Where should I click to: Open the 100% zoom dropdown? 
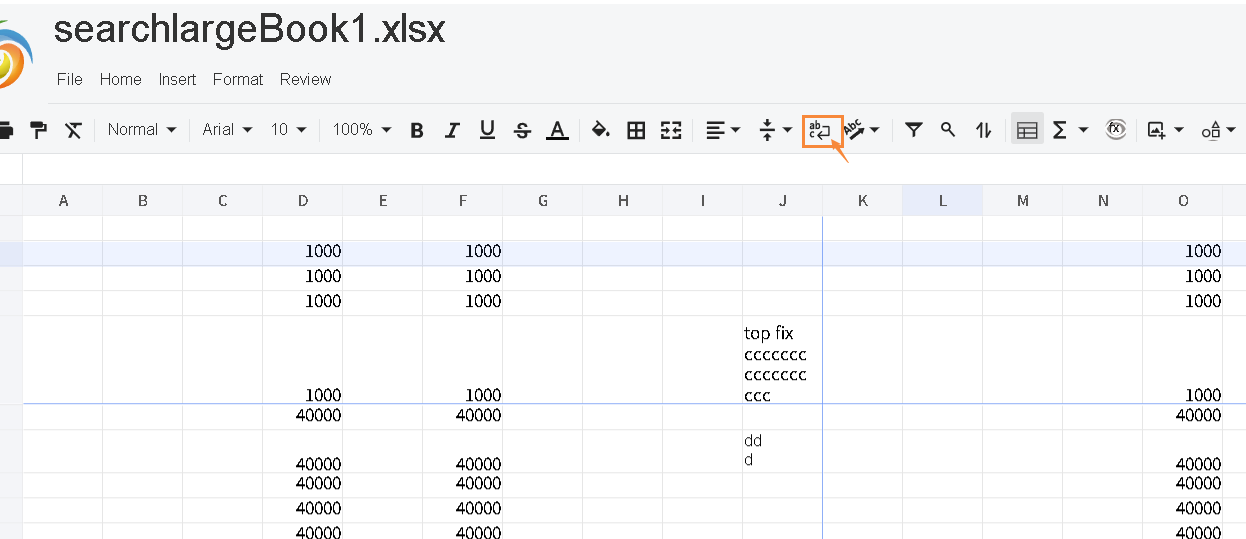pos(361,130)
